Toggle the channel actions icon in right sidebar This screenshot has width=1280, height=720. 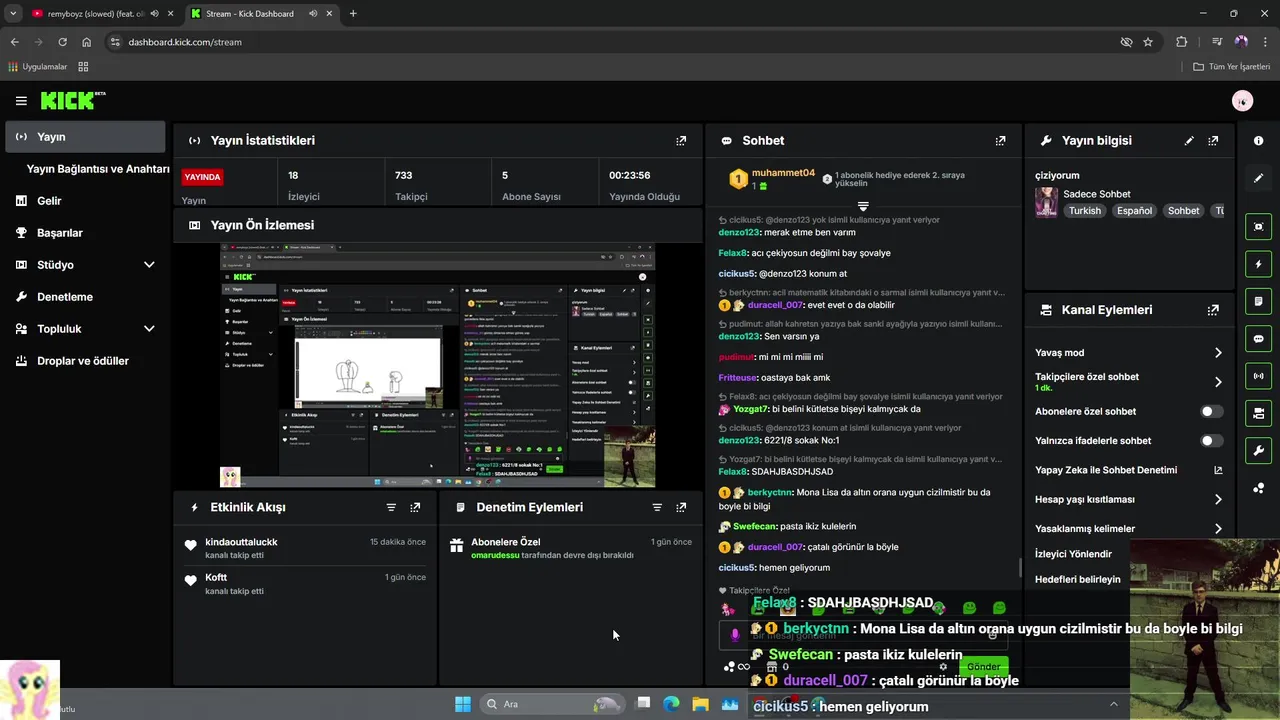[1259, 413]
